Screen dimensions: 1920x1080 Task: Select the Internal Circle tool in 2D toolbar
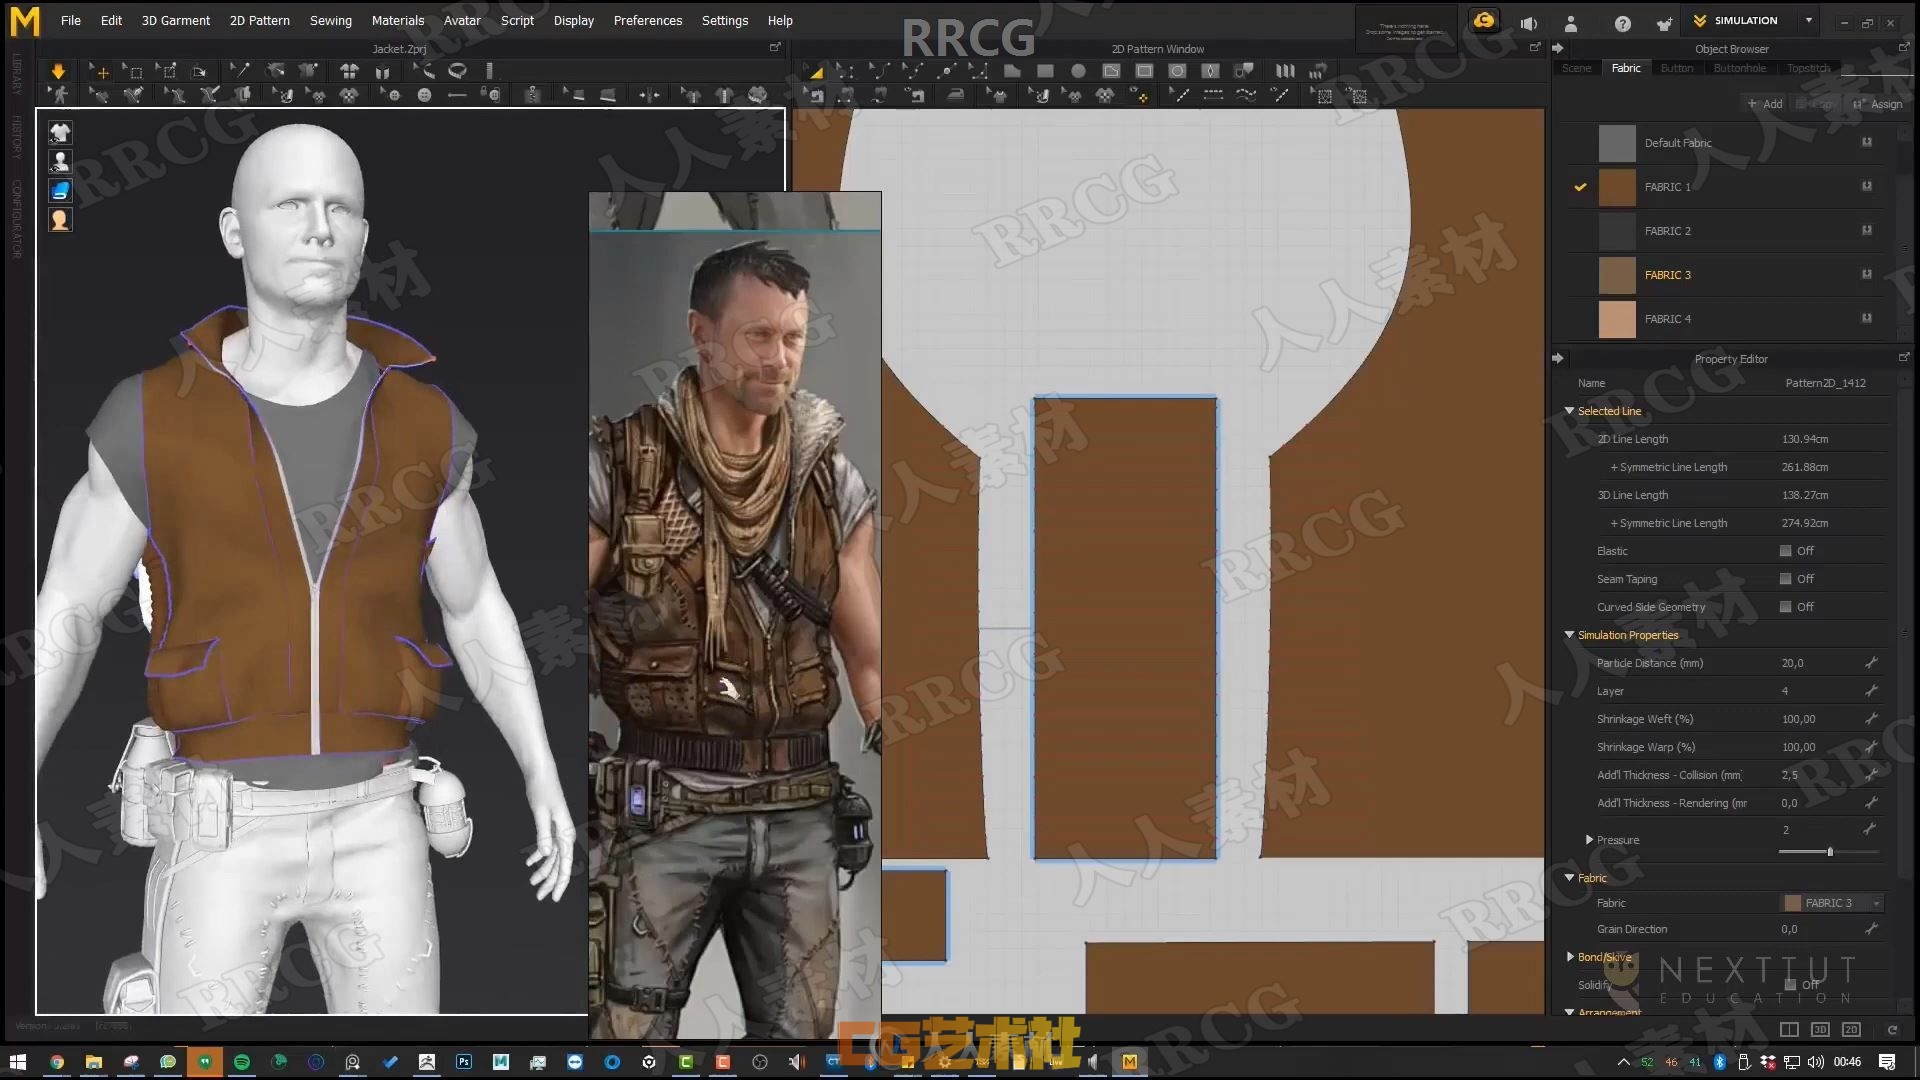(1177, 71)
